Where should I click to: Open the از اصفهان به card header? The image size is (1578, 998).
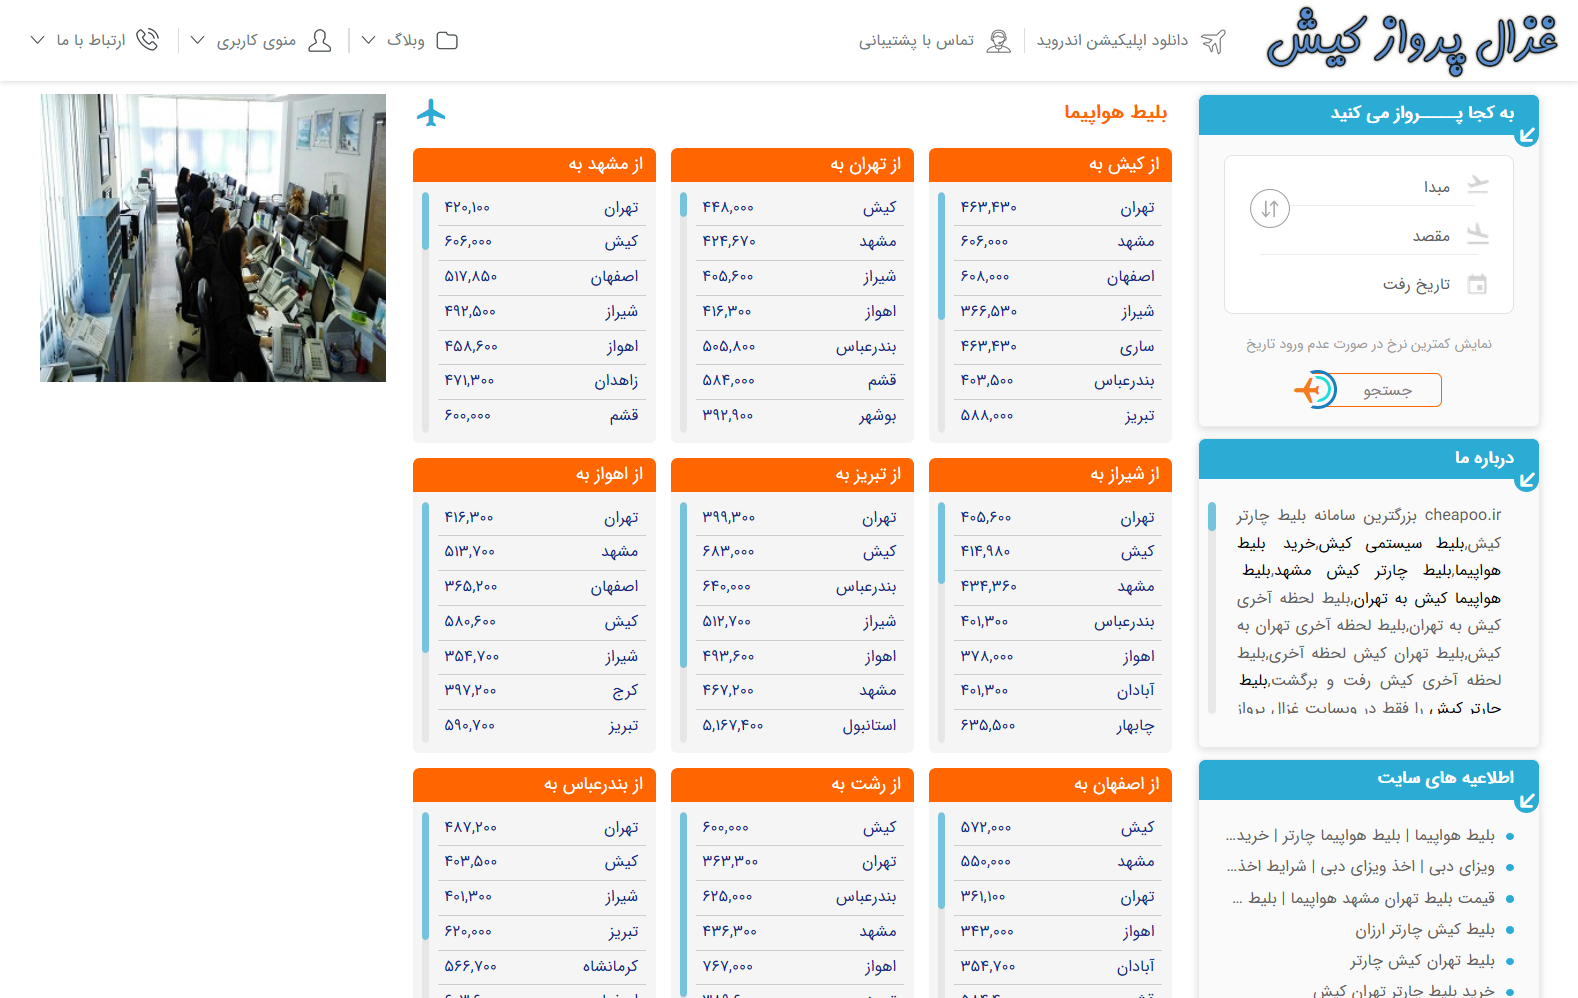(1050, 785)
